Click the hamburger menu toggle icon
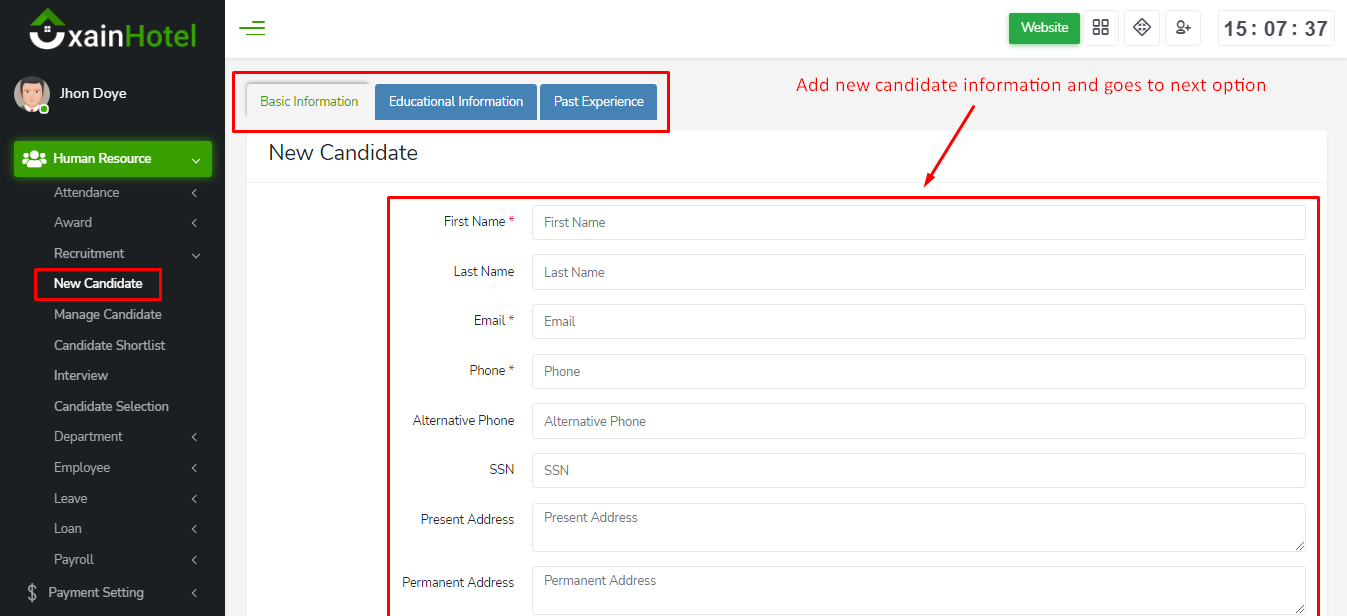This screenshot has height=616, width=1347. point(252,28)
